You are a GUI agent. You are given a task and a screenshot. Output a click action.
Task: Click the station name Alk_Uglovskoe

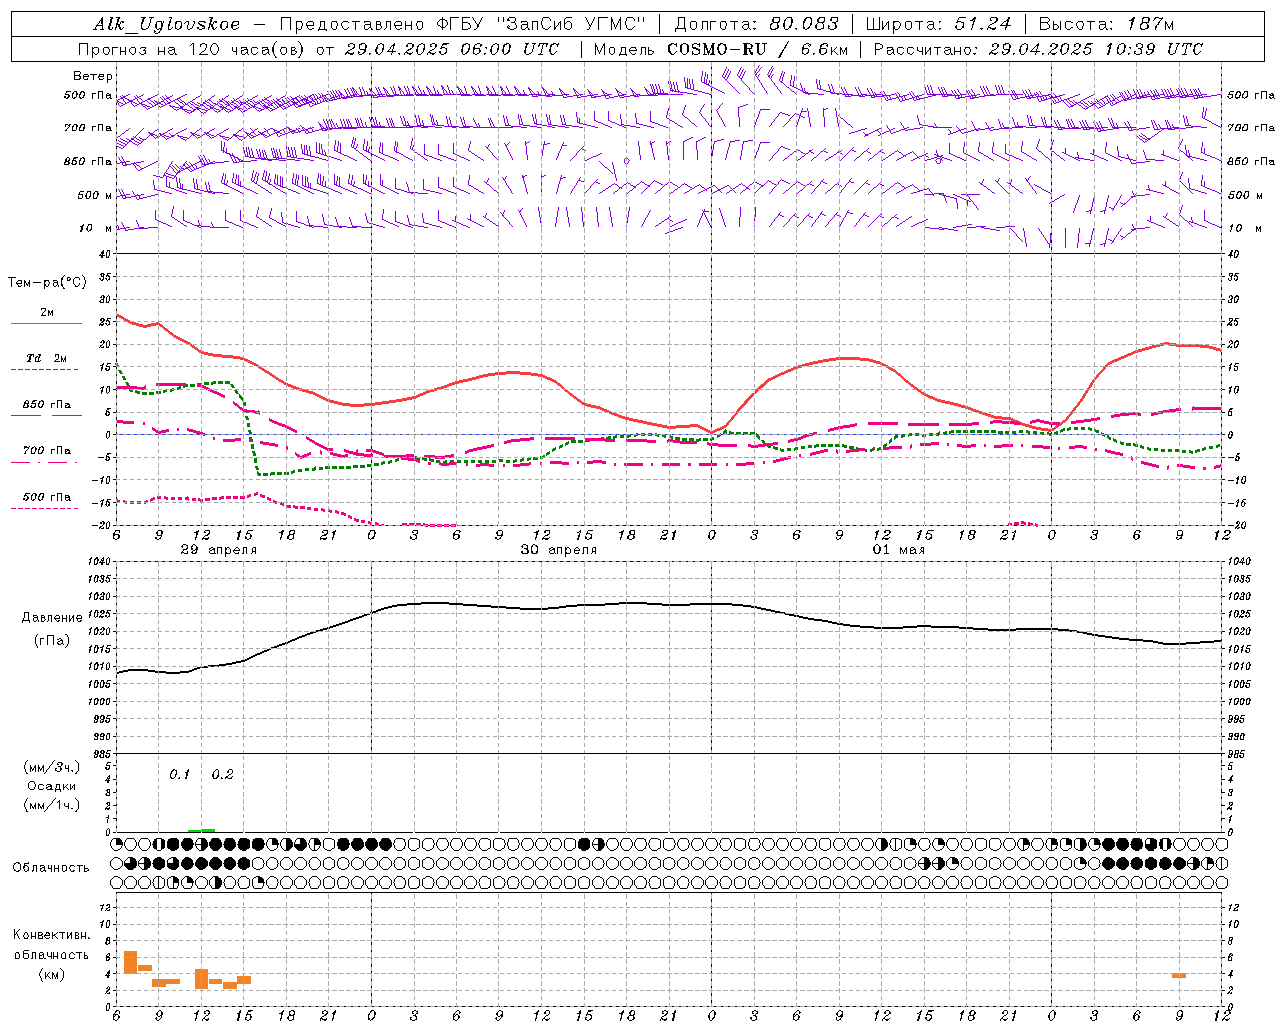pyautogui.click(x=167, y=24)
